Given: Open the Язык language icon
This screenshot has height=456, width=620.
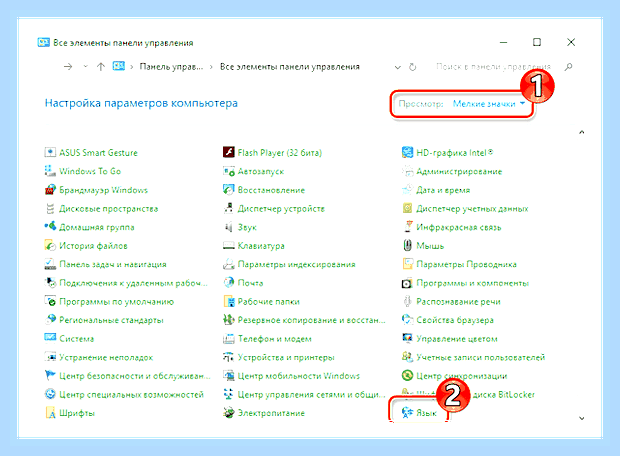Looking at the screenshot, I should (x=407, y=413).
